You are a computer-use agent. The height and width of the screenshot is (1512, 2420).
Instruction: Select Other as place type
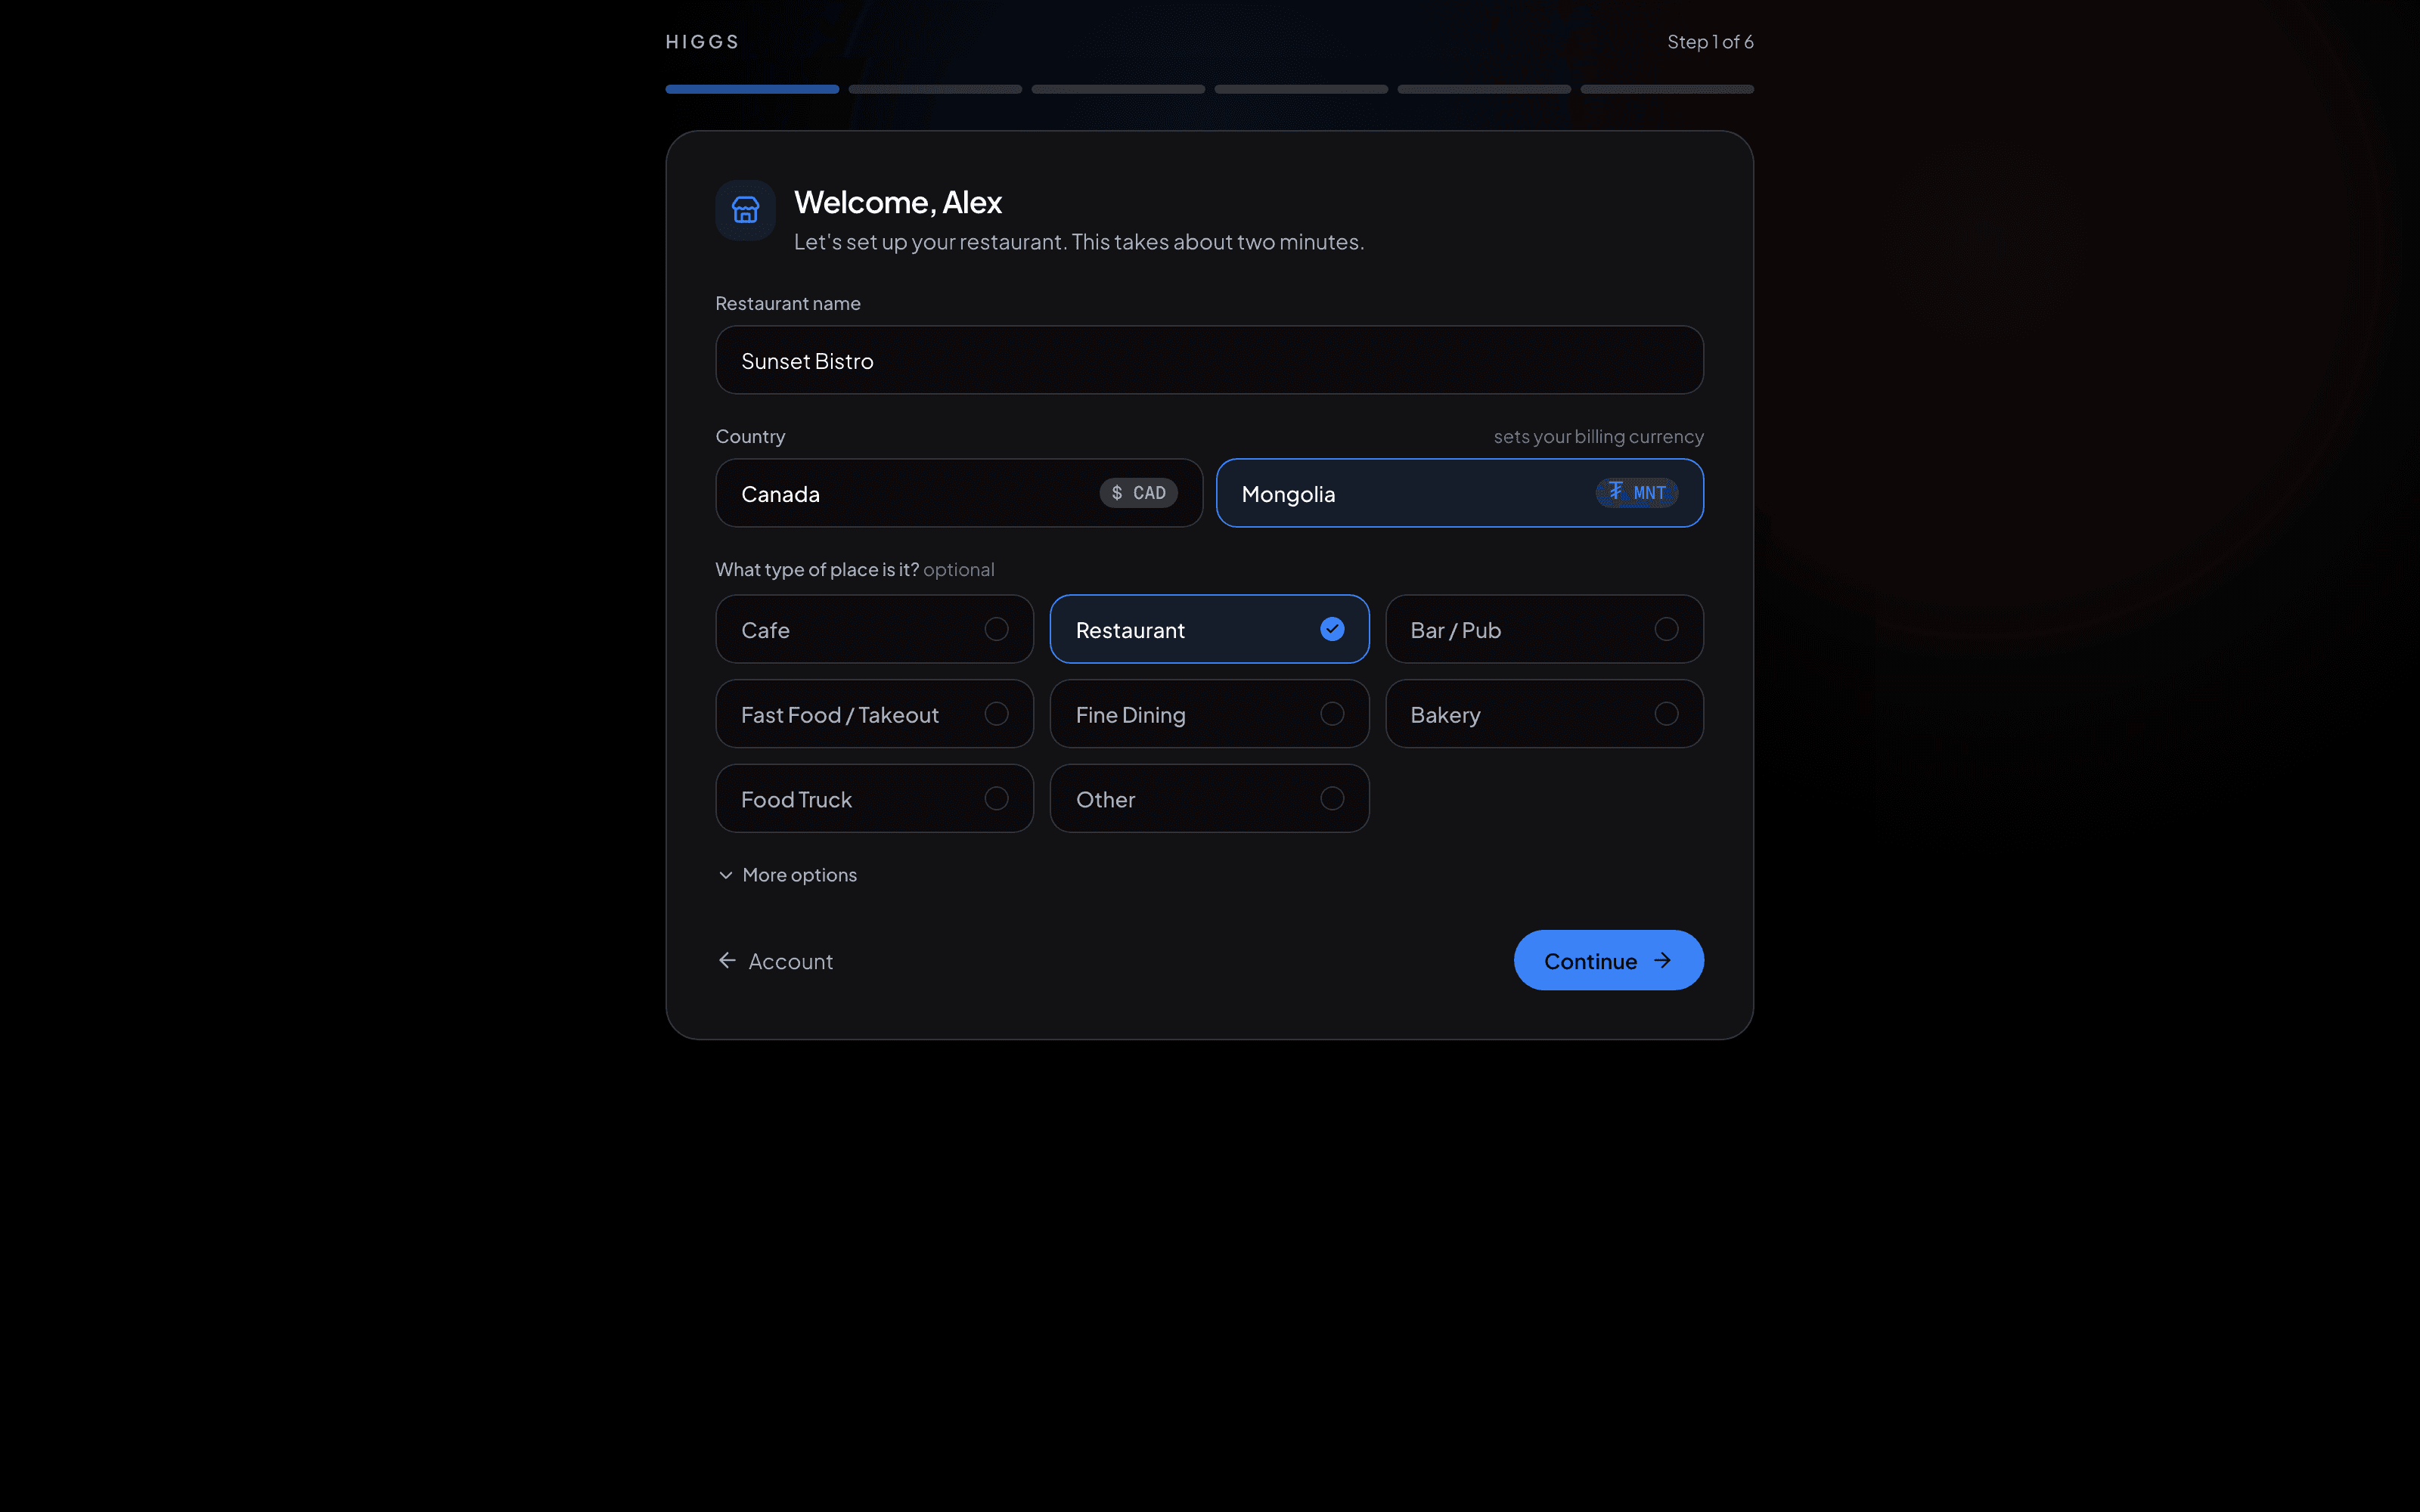(x=1209, y=798)
